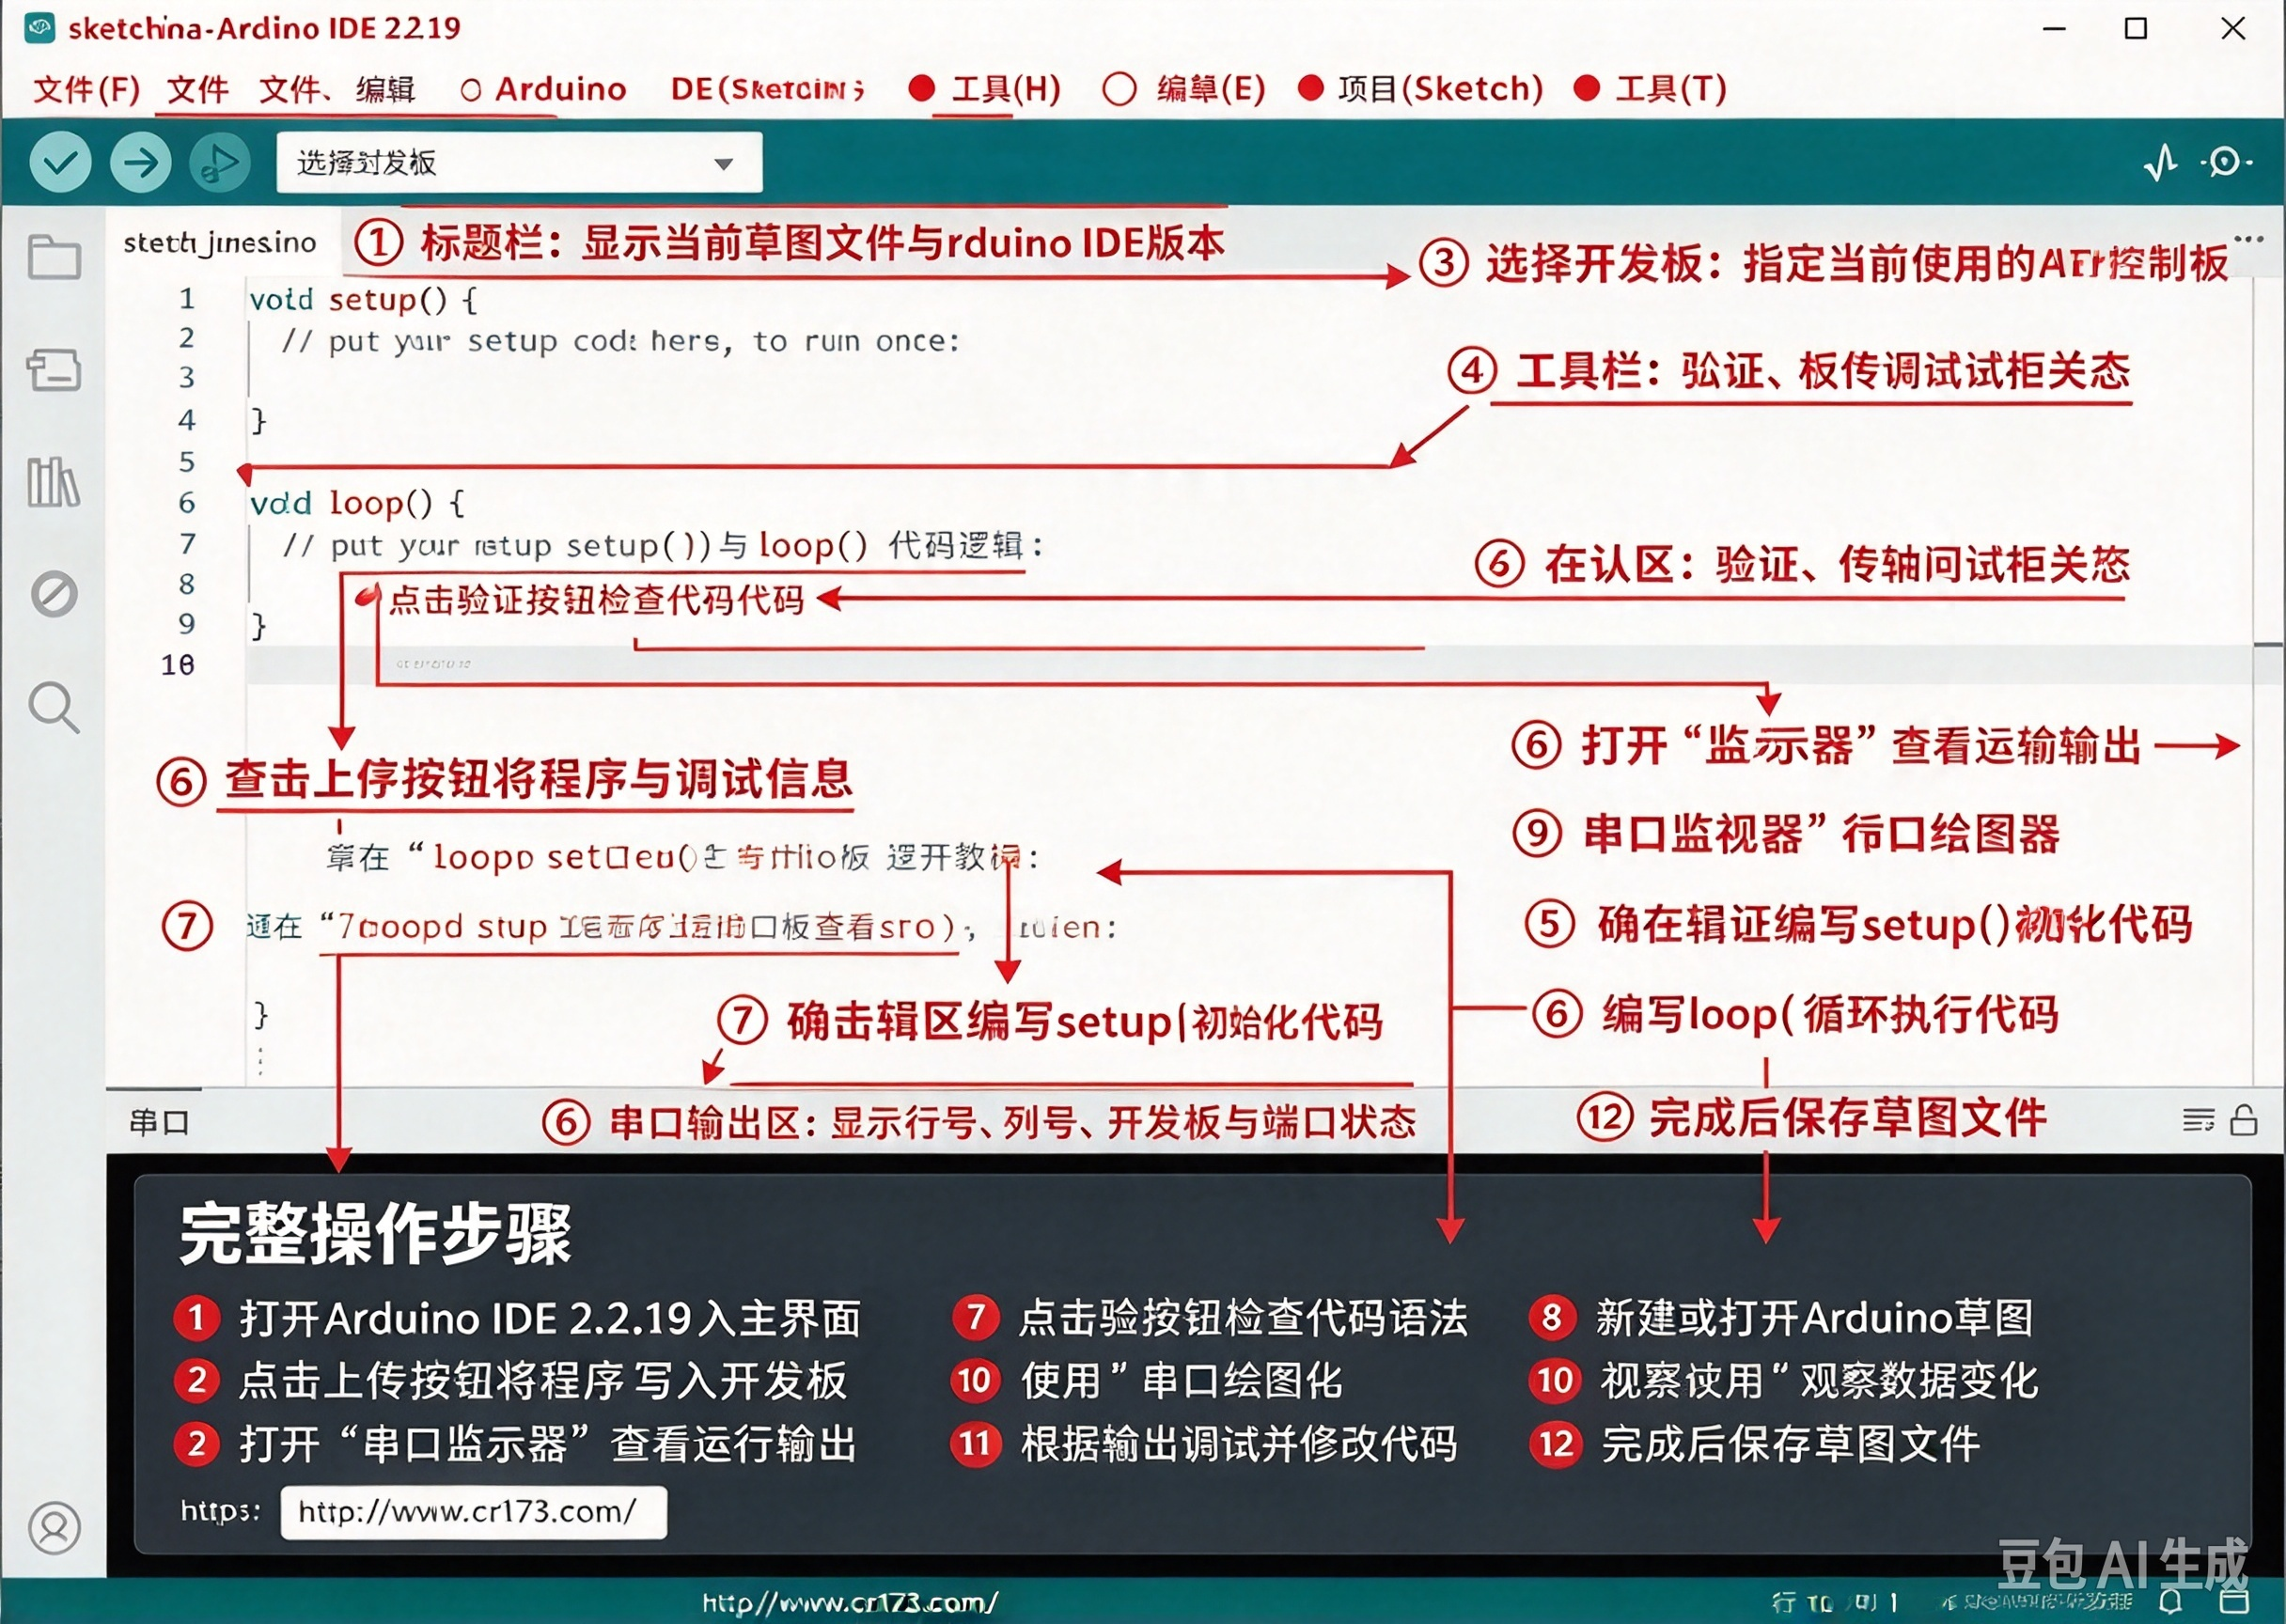Click line number 10 in the gutter
Screen dimensions: 2286x1624
point(178,665)
